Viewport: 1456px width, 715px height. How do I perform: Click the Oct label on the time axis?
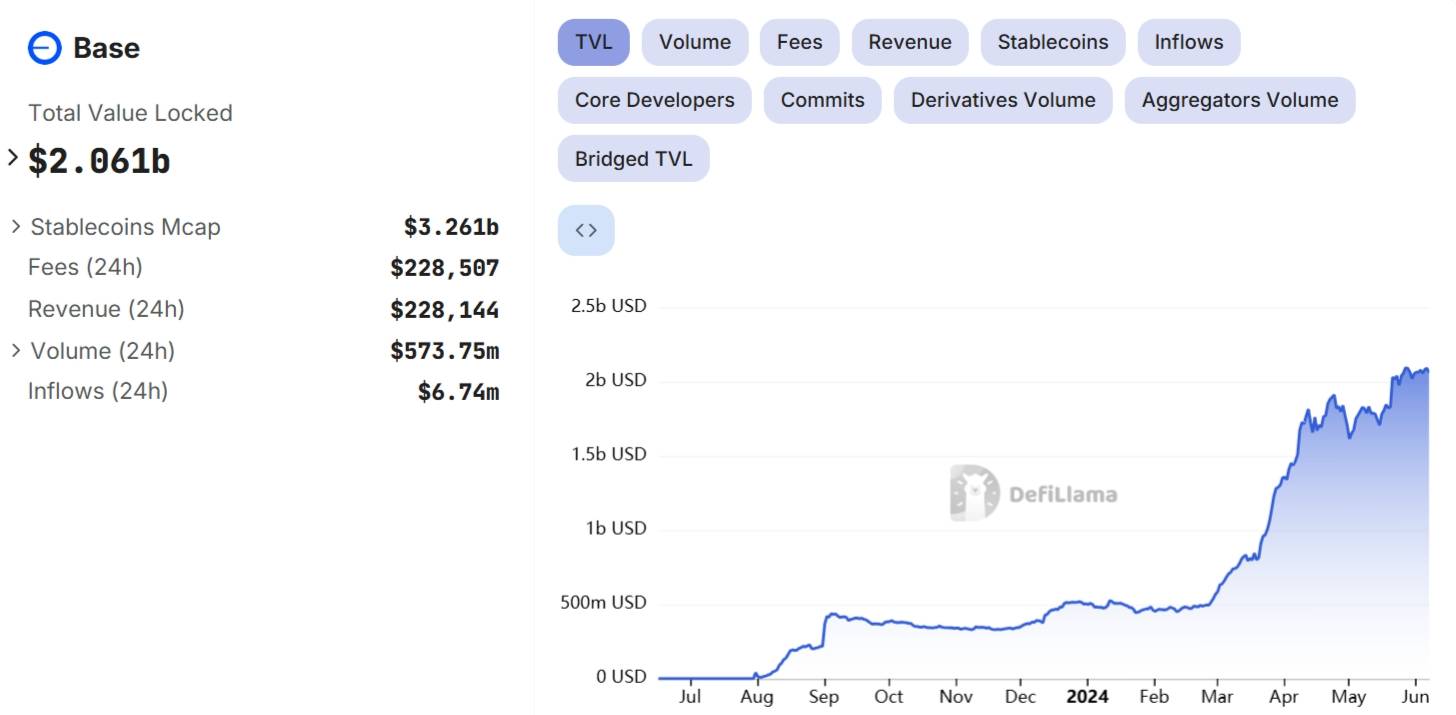tap(888, 697)
